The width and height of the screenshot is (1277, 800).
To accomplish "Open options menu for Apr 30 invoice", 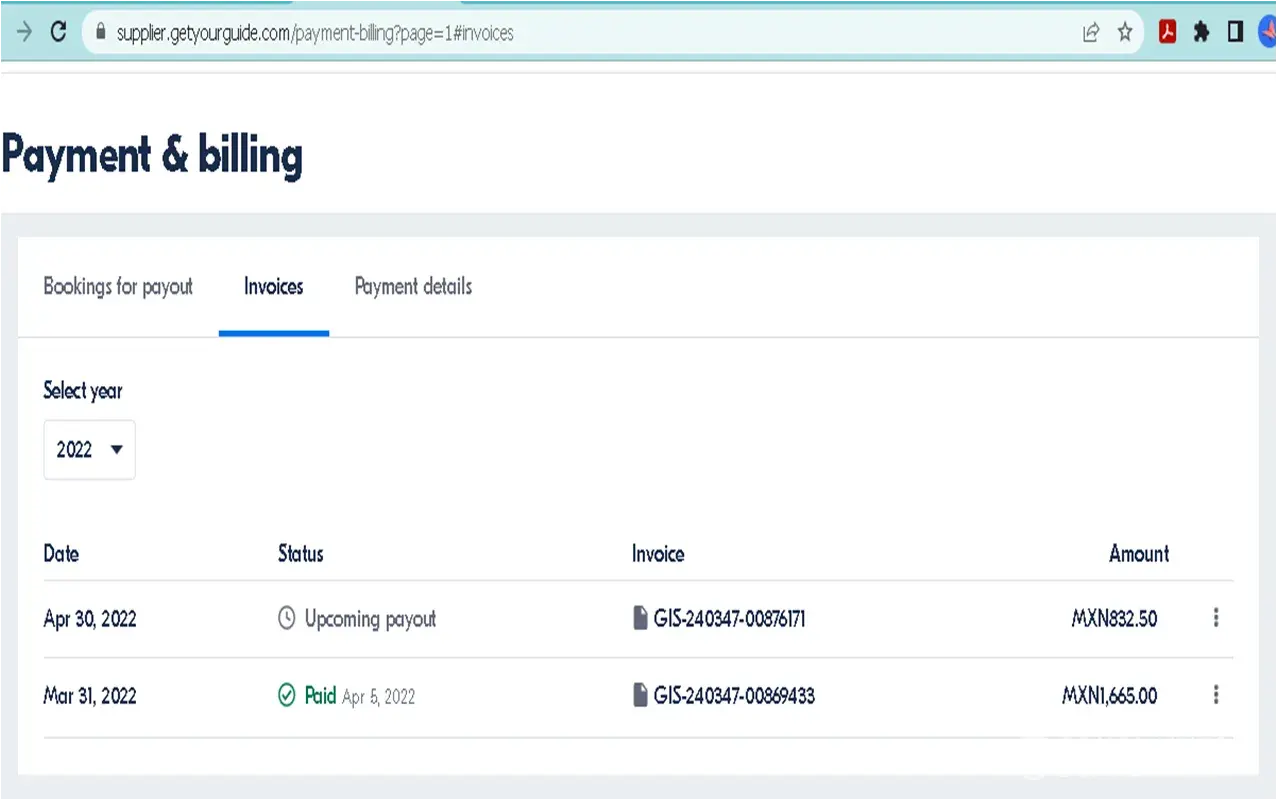I will pyautogui.click(x=1216, y=618).
